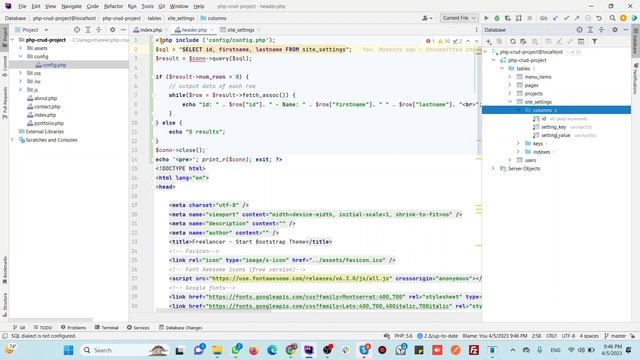
Task: Click the UTF-8 encoding status entry
Action: [x=568, y=336]
